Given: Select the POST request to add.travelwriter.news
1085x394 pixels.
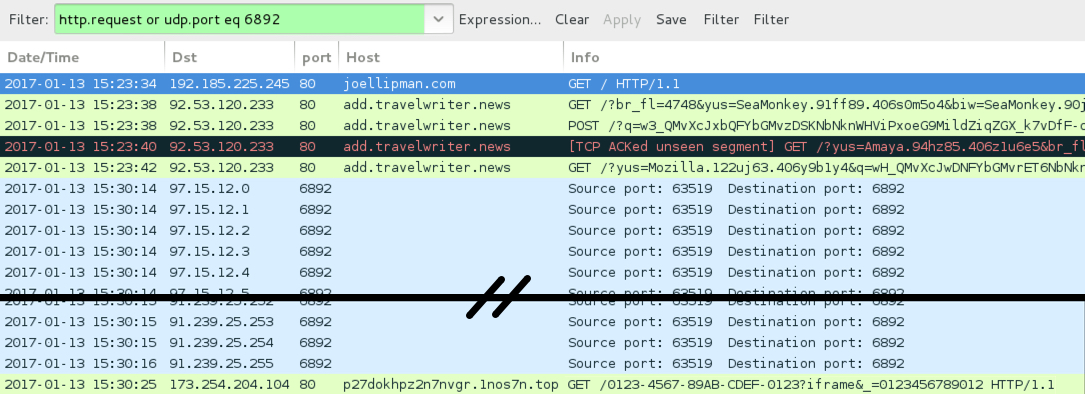Looking at the screenshot, I should tap(542, 125).
